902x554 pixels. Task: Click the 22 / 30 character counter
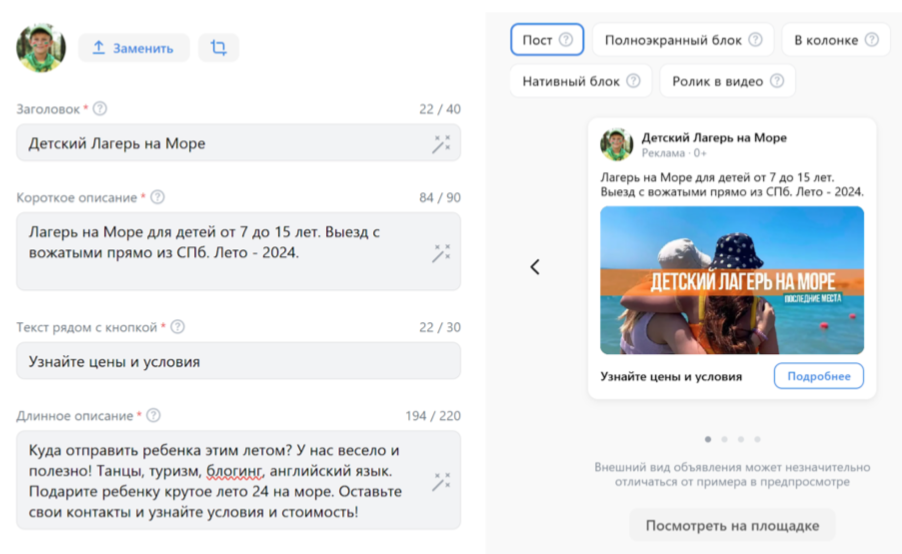[439, 327]
